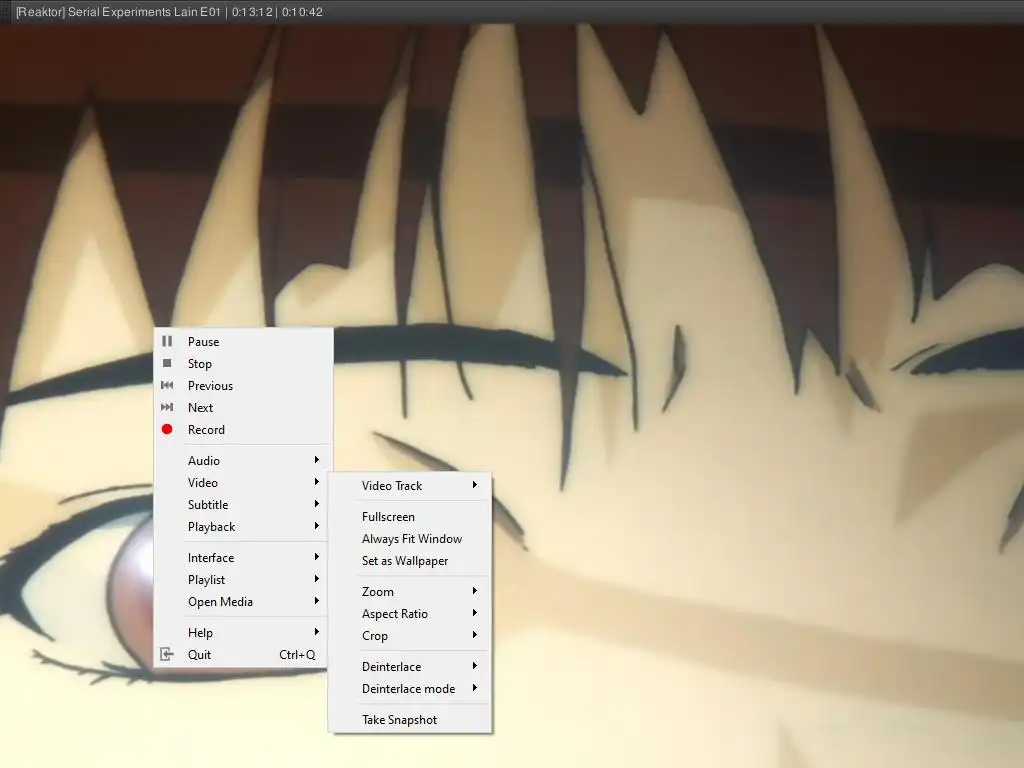Open the Deinterlace mode options

pos(409,689)
